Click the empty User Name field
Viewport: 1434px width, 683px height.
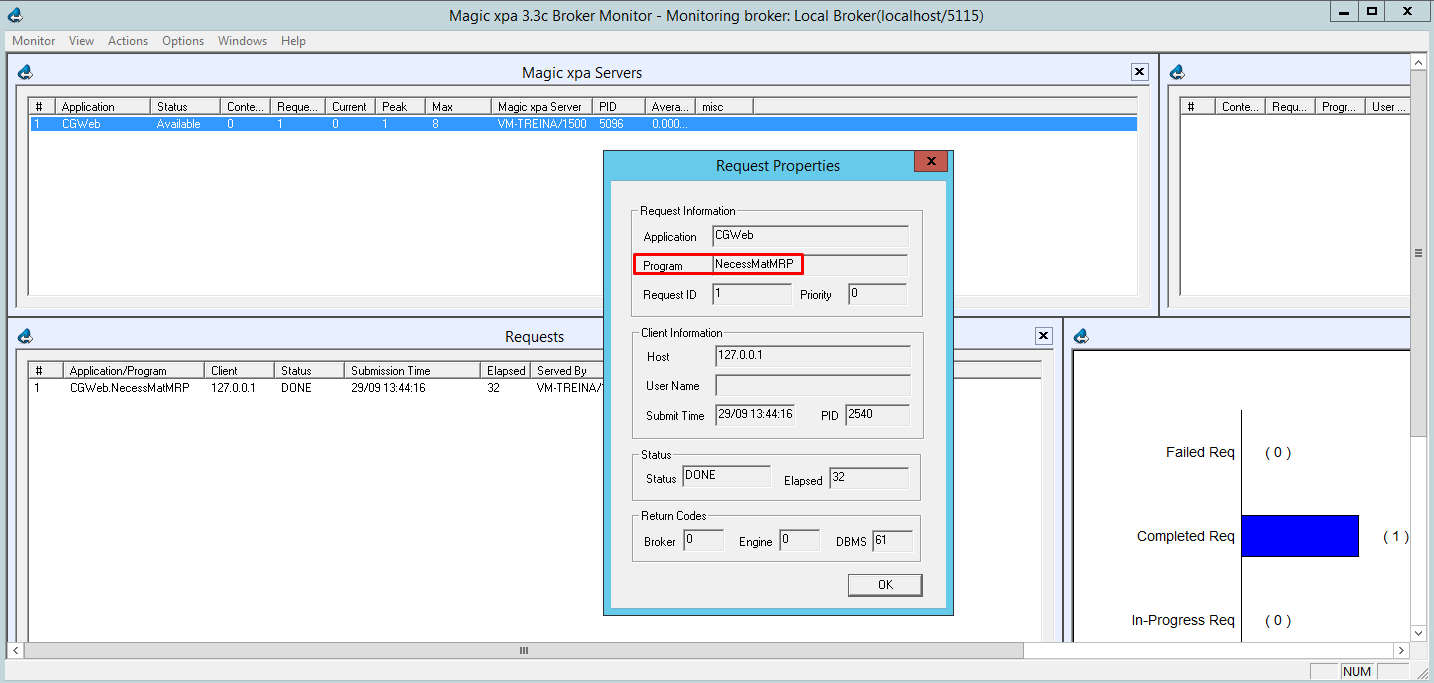(x=813, y=385)
